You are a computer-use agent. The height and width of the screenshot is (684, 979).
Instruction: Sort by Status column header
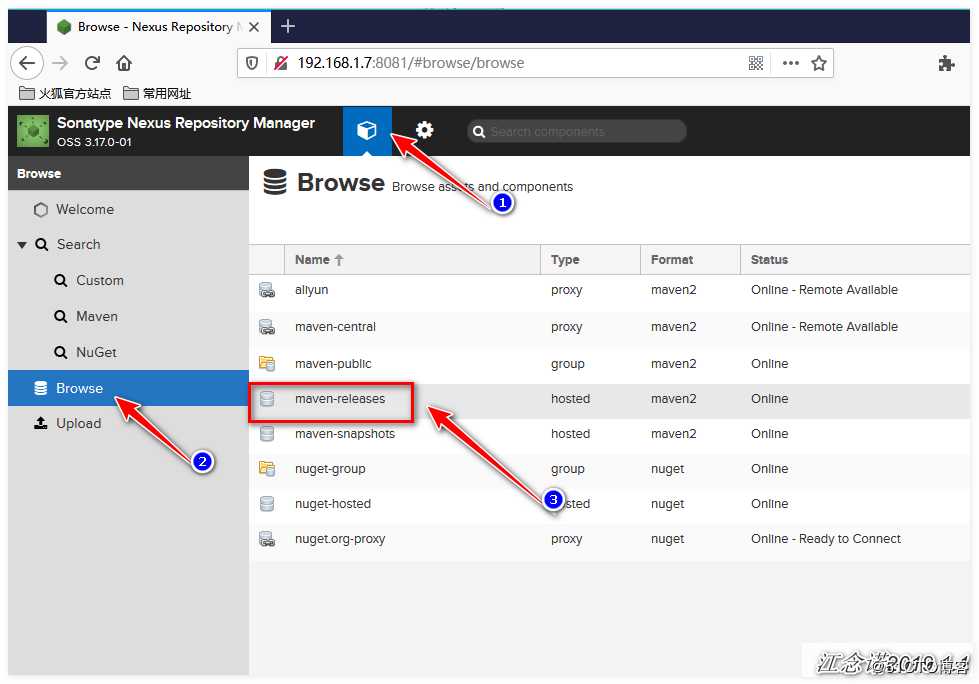click(x=855, y=260)
